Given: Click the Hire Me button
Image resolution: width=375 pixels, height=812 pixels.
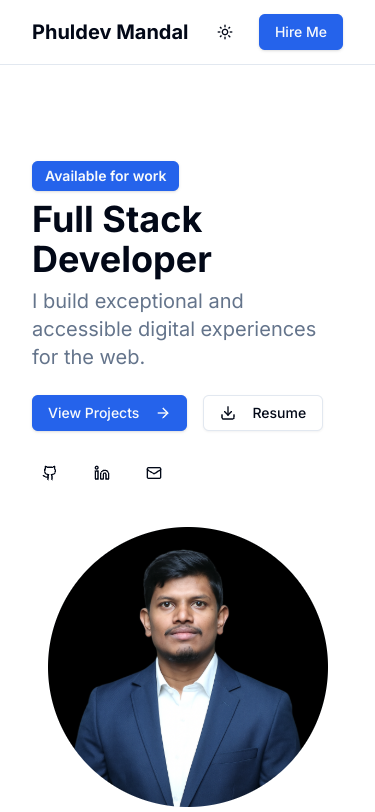Looking at the screenshot, I should point(301,32).
